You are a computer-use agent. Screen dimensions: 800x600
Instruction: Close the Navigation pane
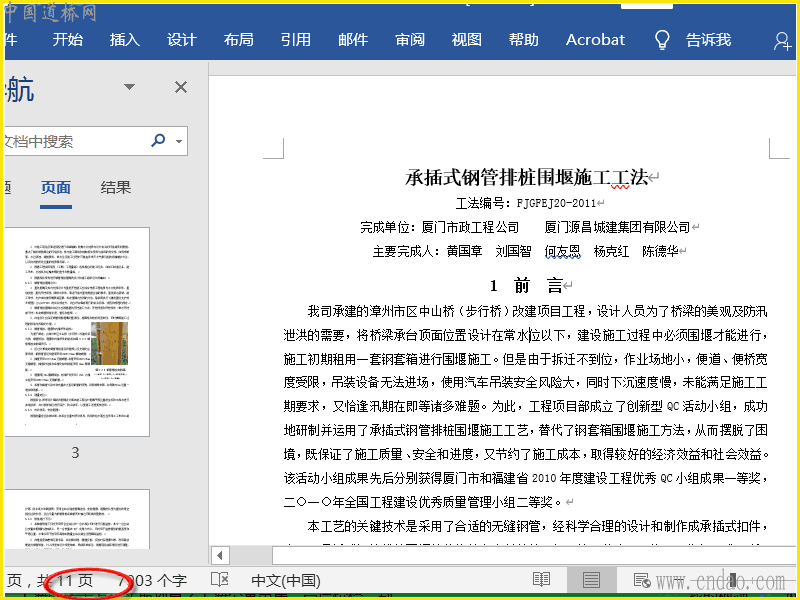[x=181, y=87]
